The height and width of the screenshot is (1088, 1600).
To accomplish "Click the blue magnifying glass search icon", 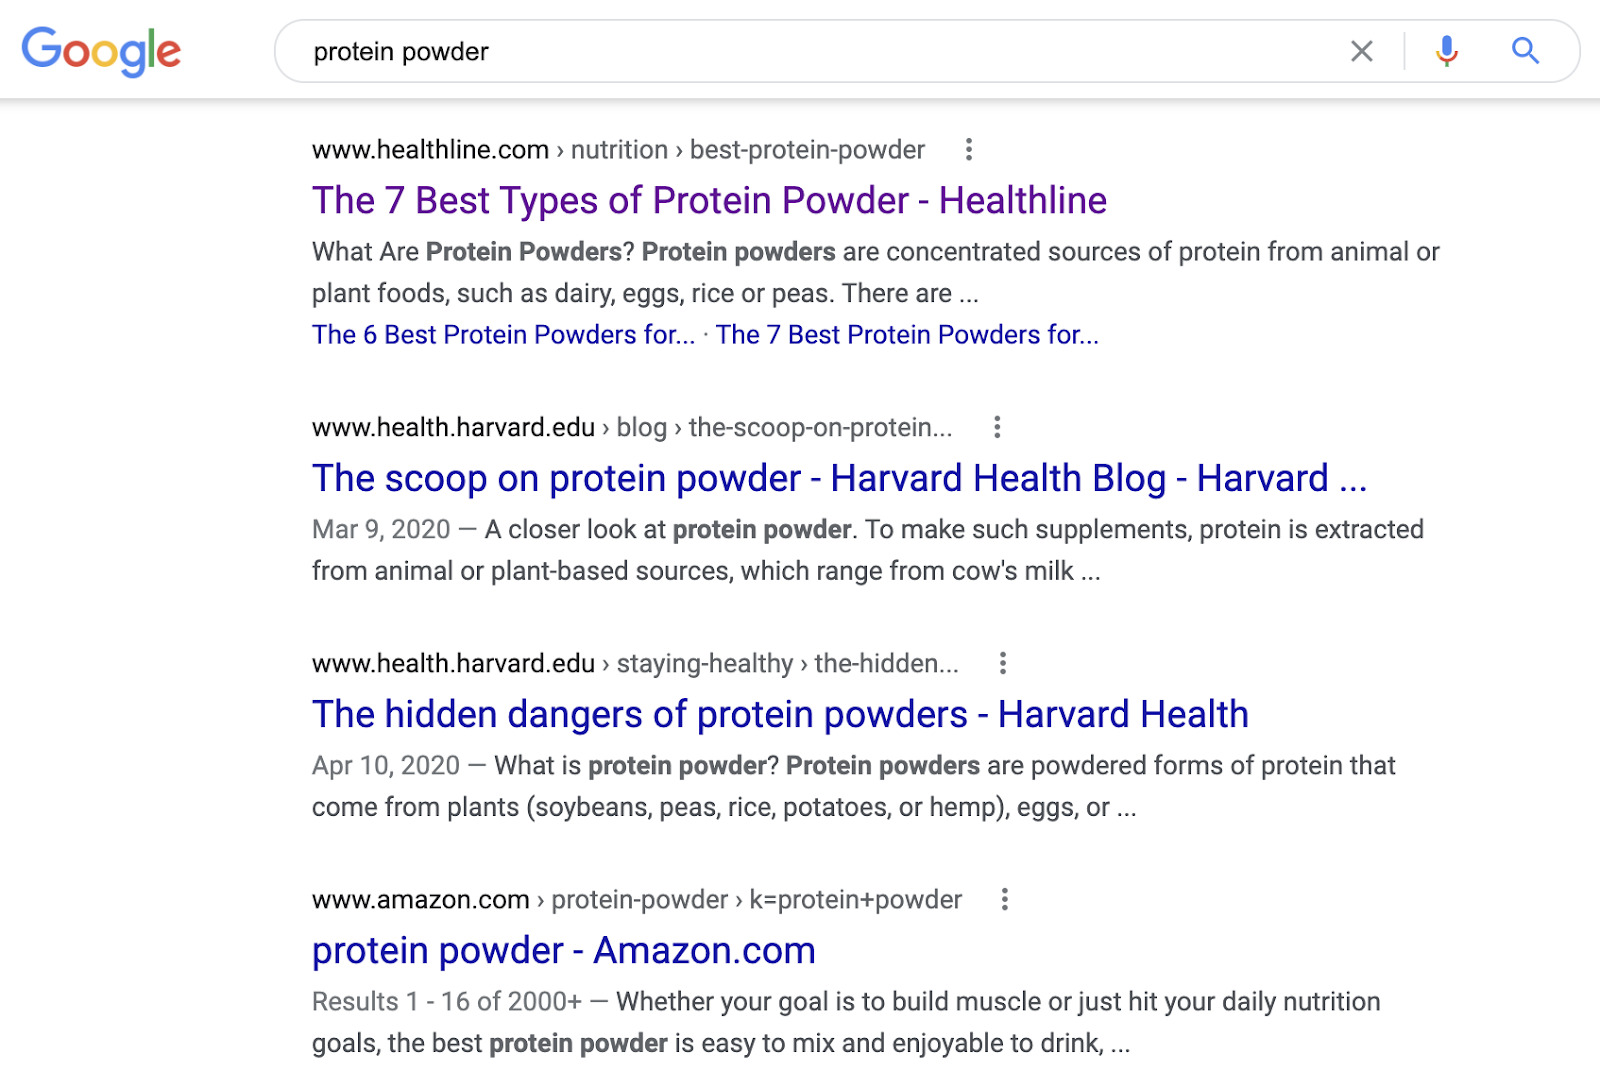I will point(1525,51).
